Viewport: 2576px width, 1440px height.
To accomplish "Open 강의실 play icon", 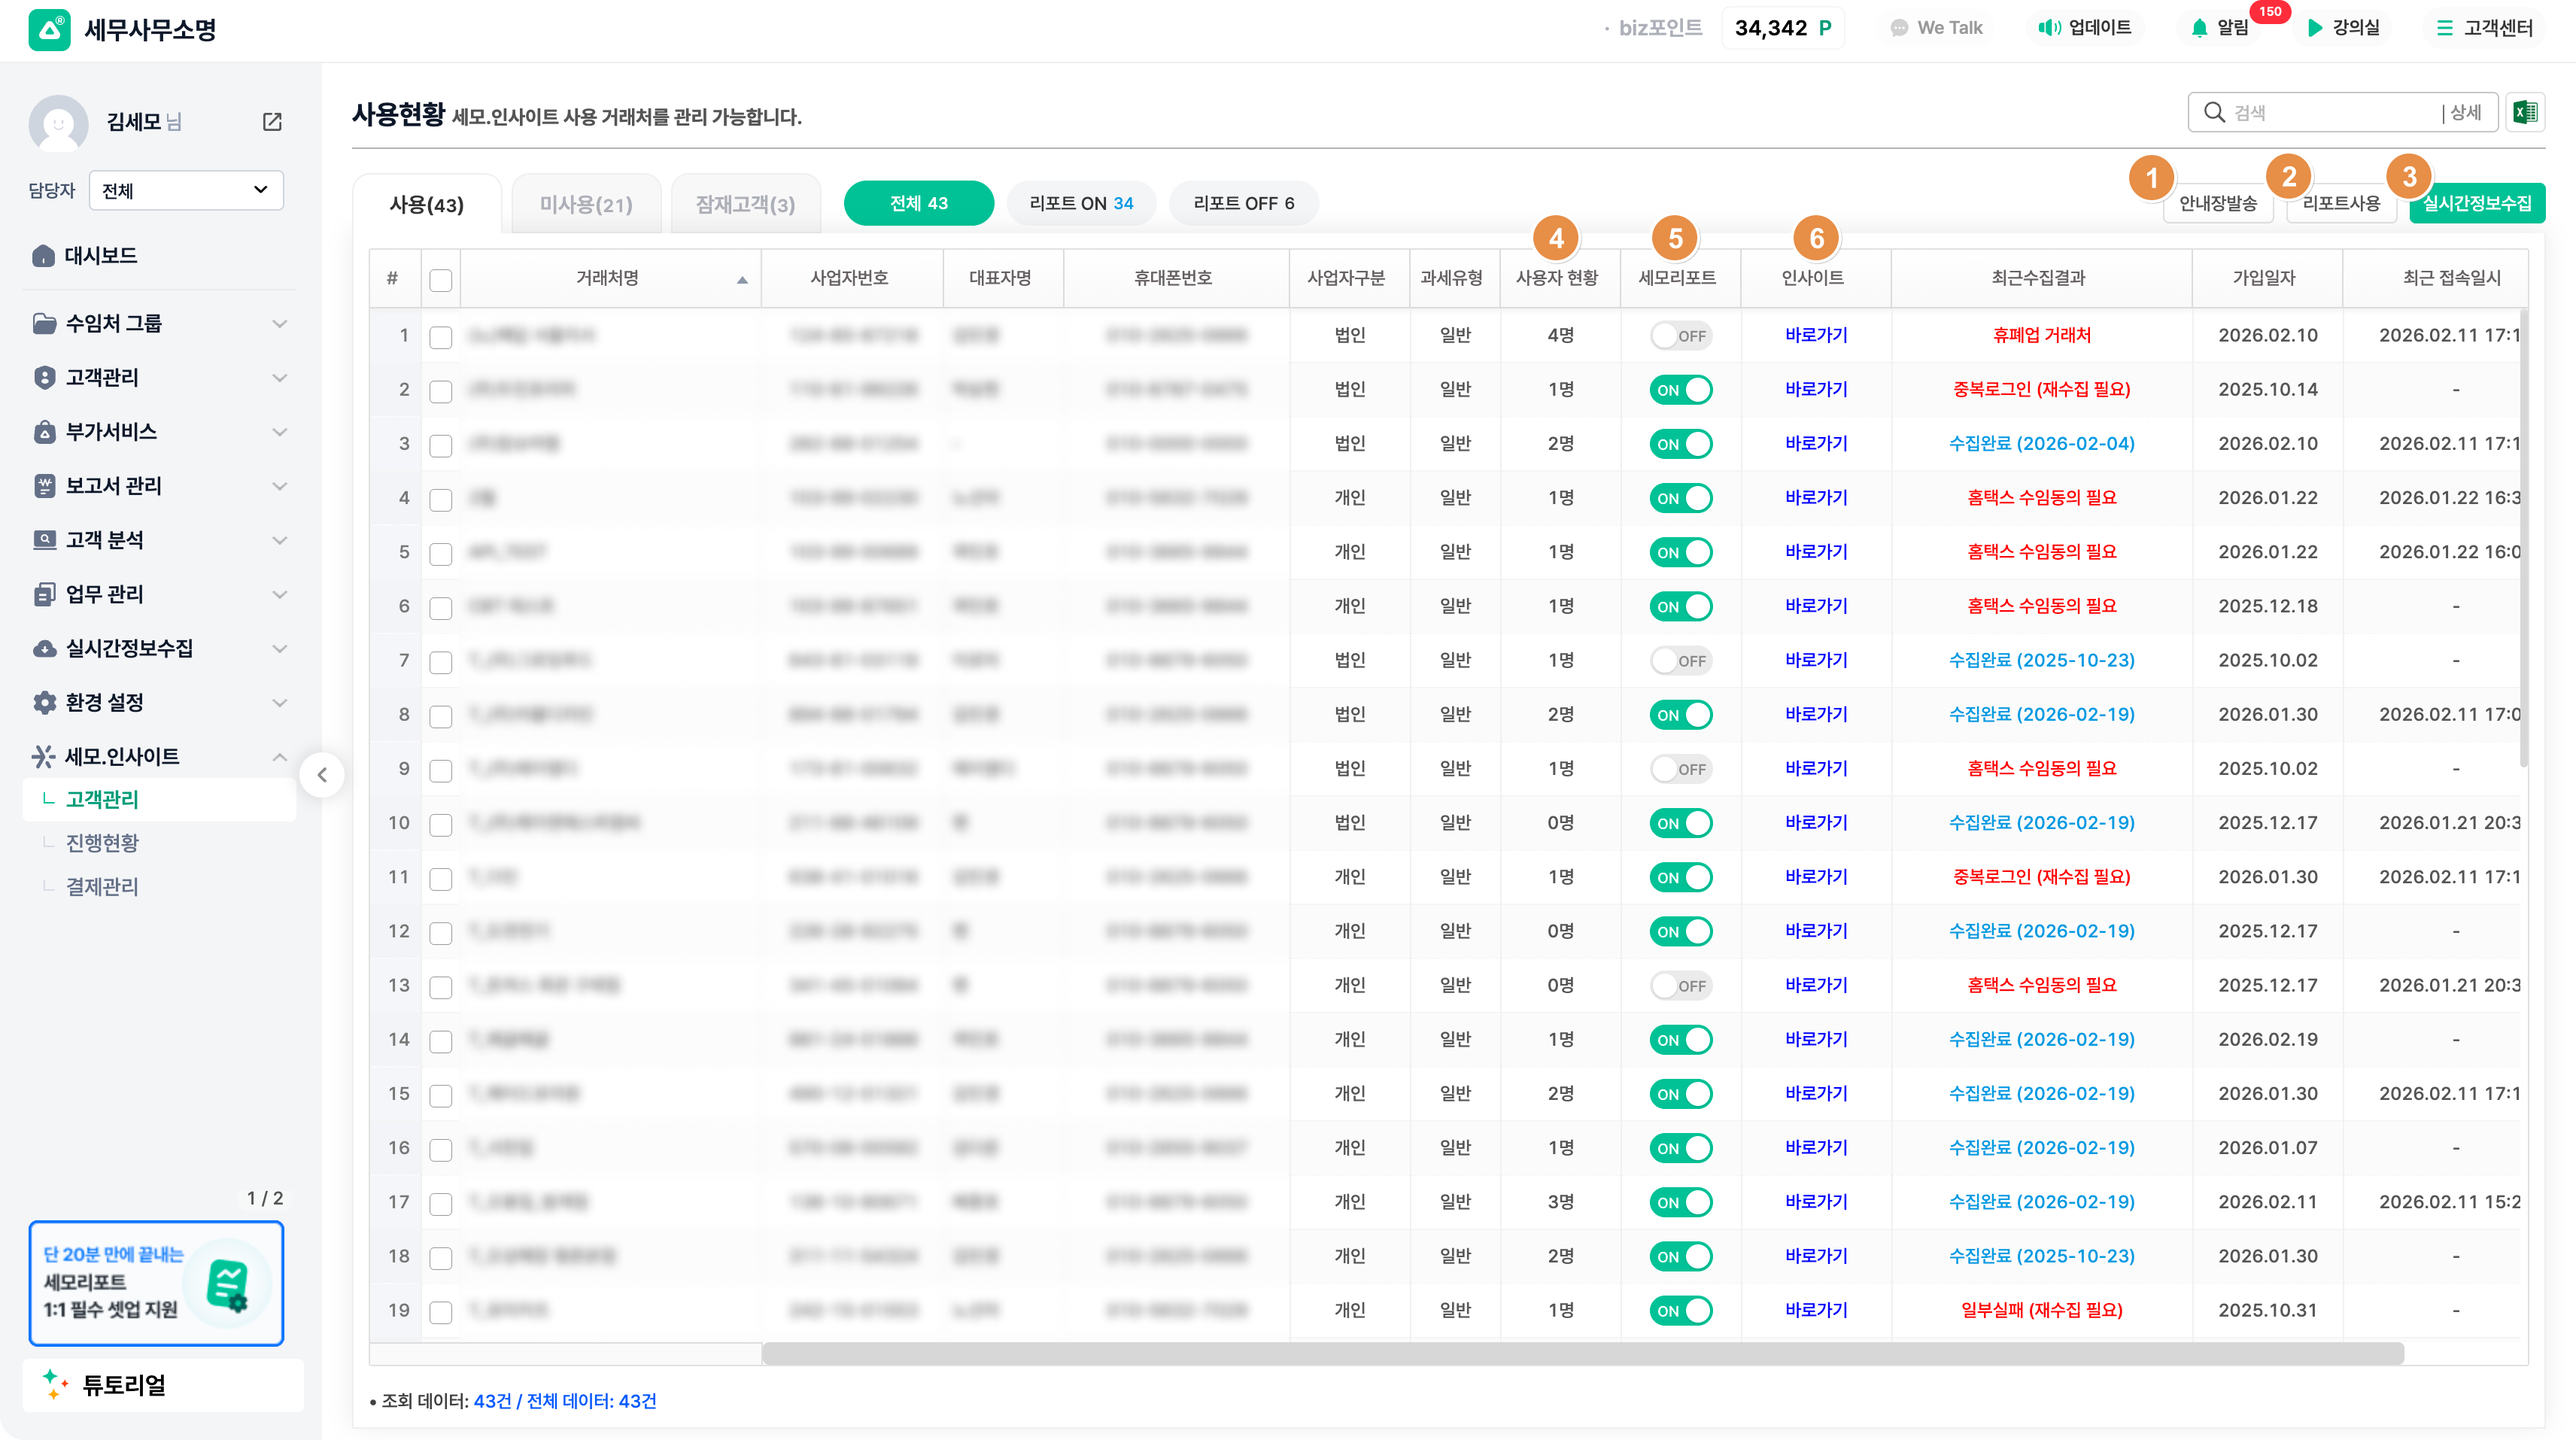I will click(2314, 28).
